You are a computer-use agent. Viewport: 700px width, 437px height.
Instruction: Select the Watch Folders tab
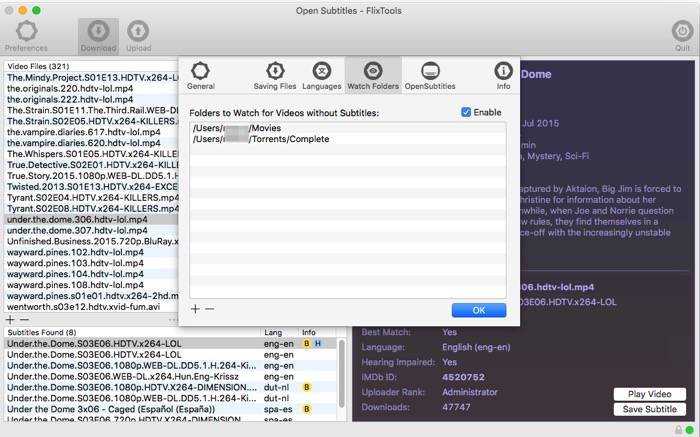373,75
